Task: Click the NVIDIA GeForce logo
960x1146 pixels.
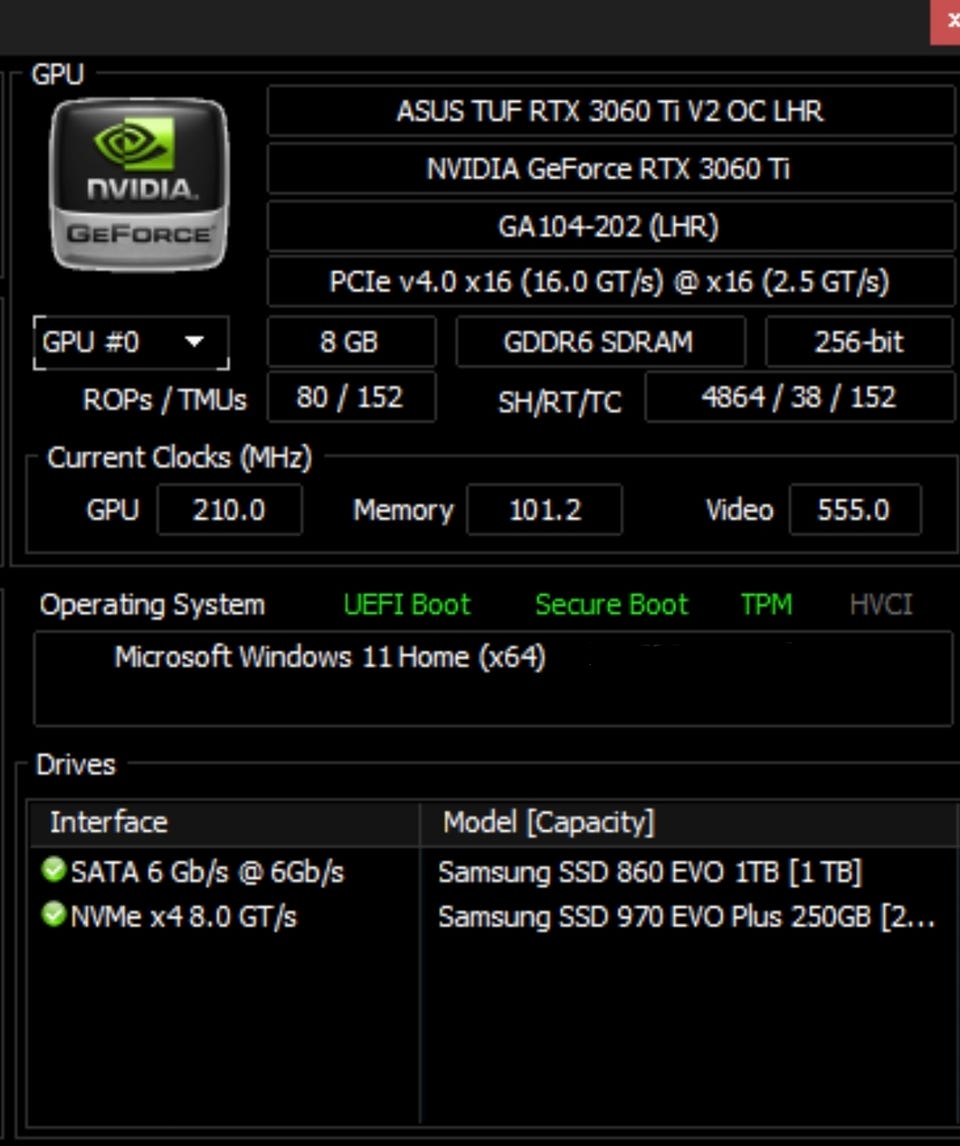Action: [x=139, y=184]
